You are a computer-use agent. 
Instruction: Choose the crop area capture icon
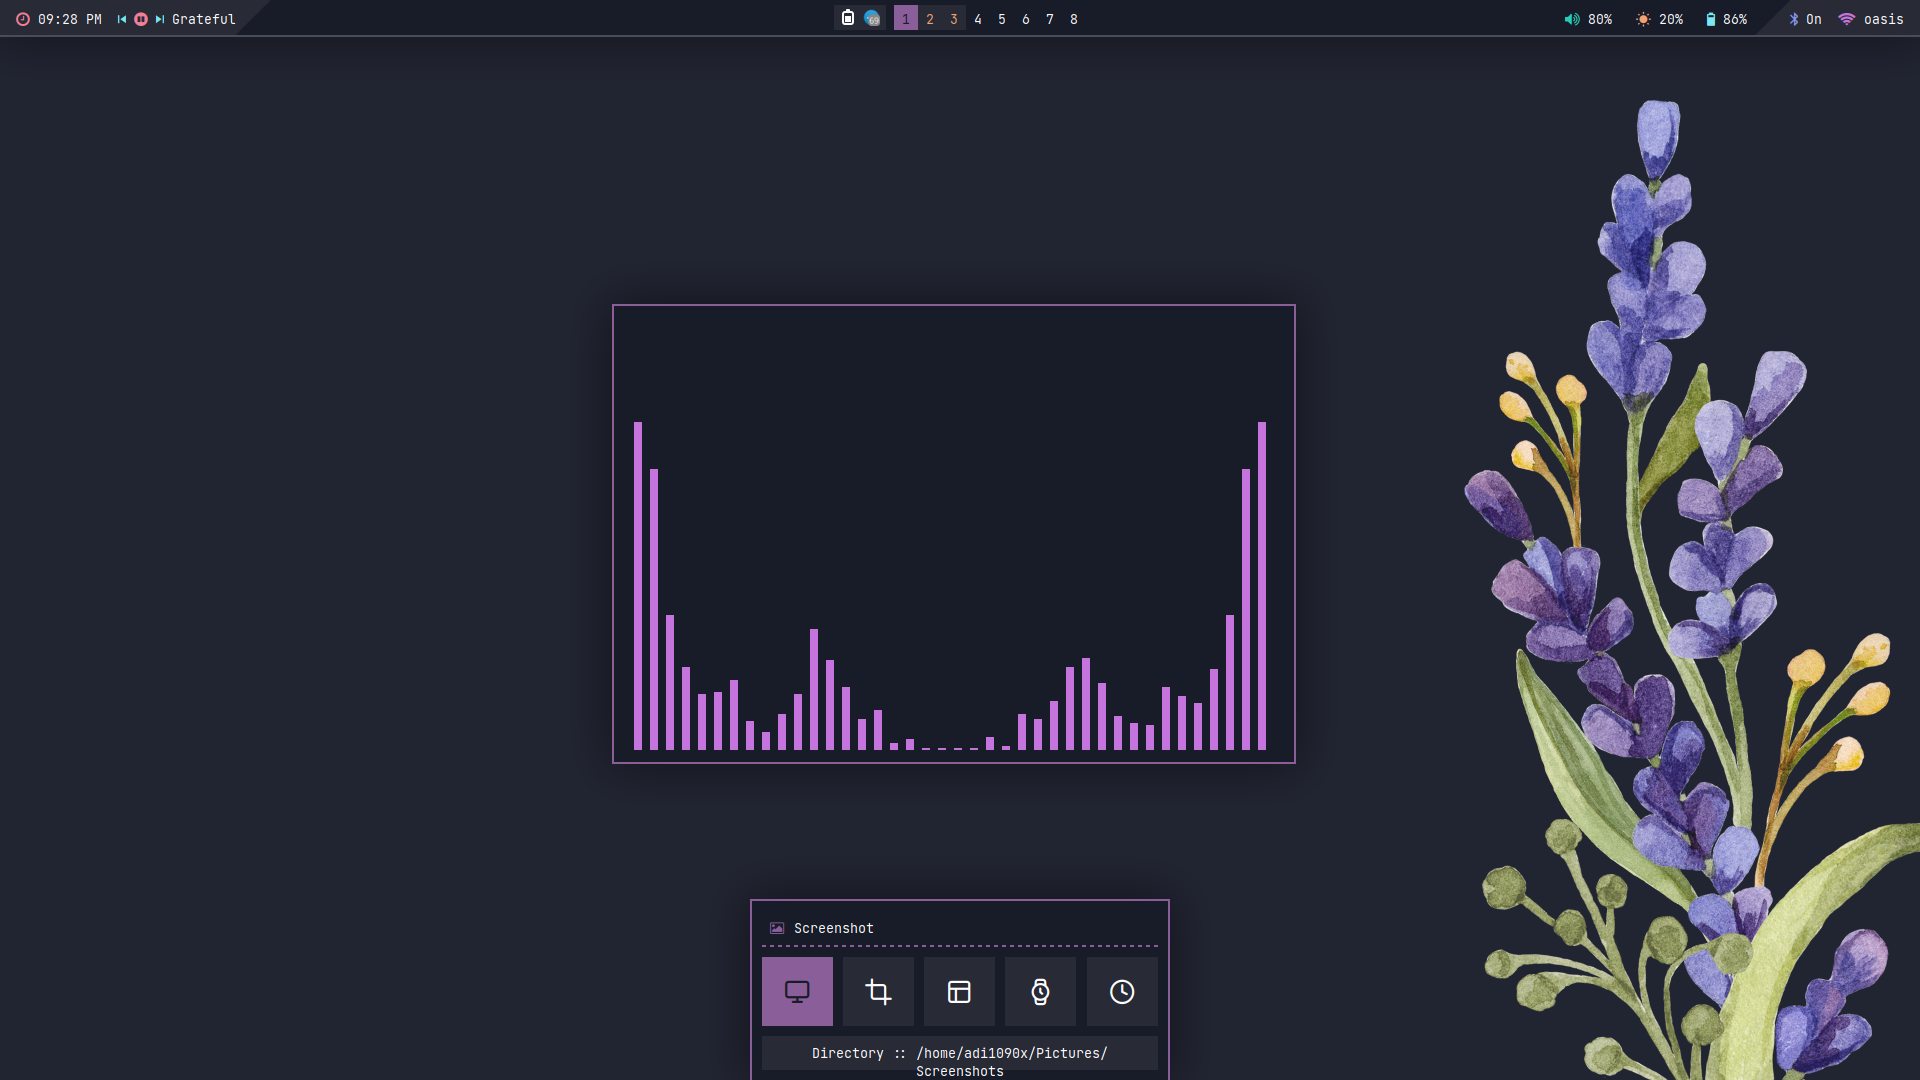point(878,991)
